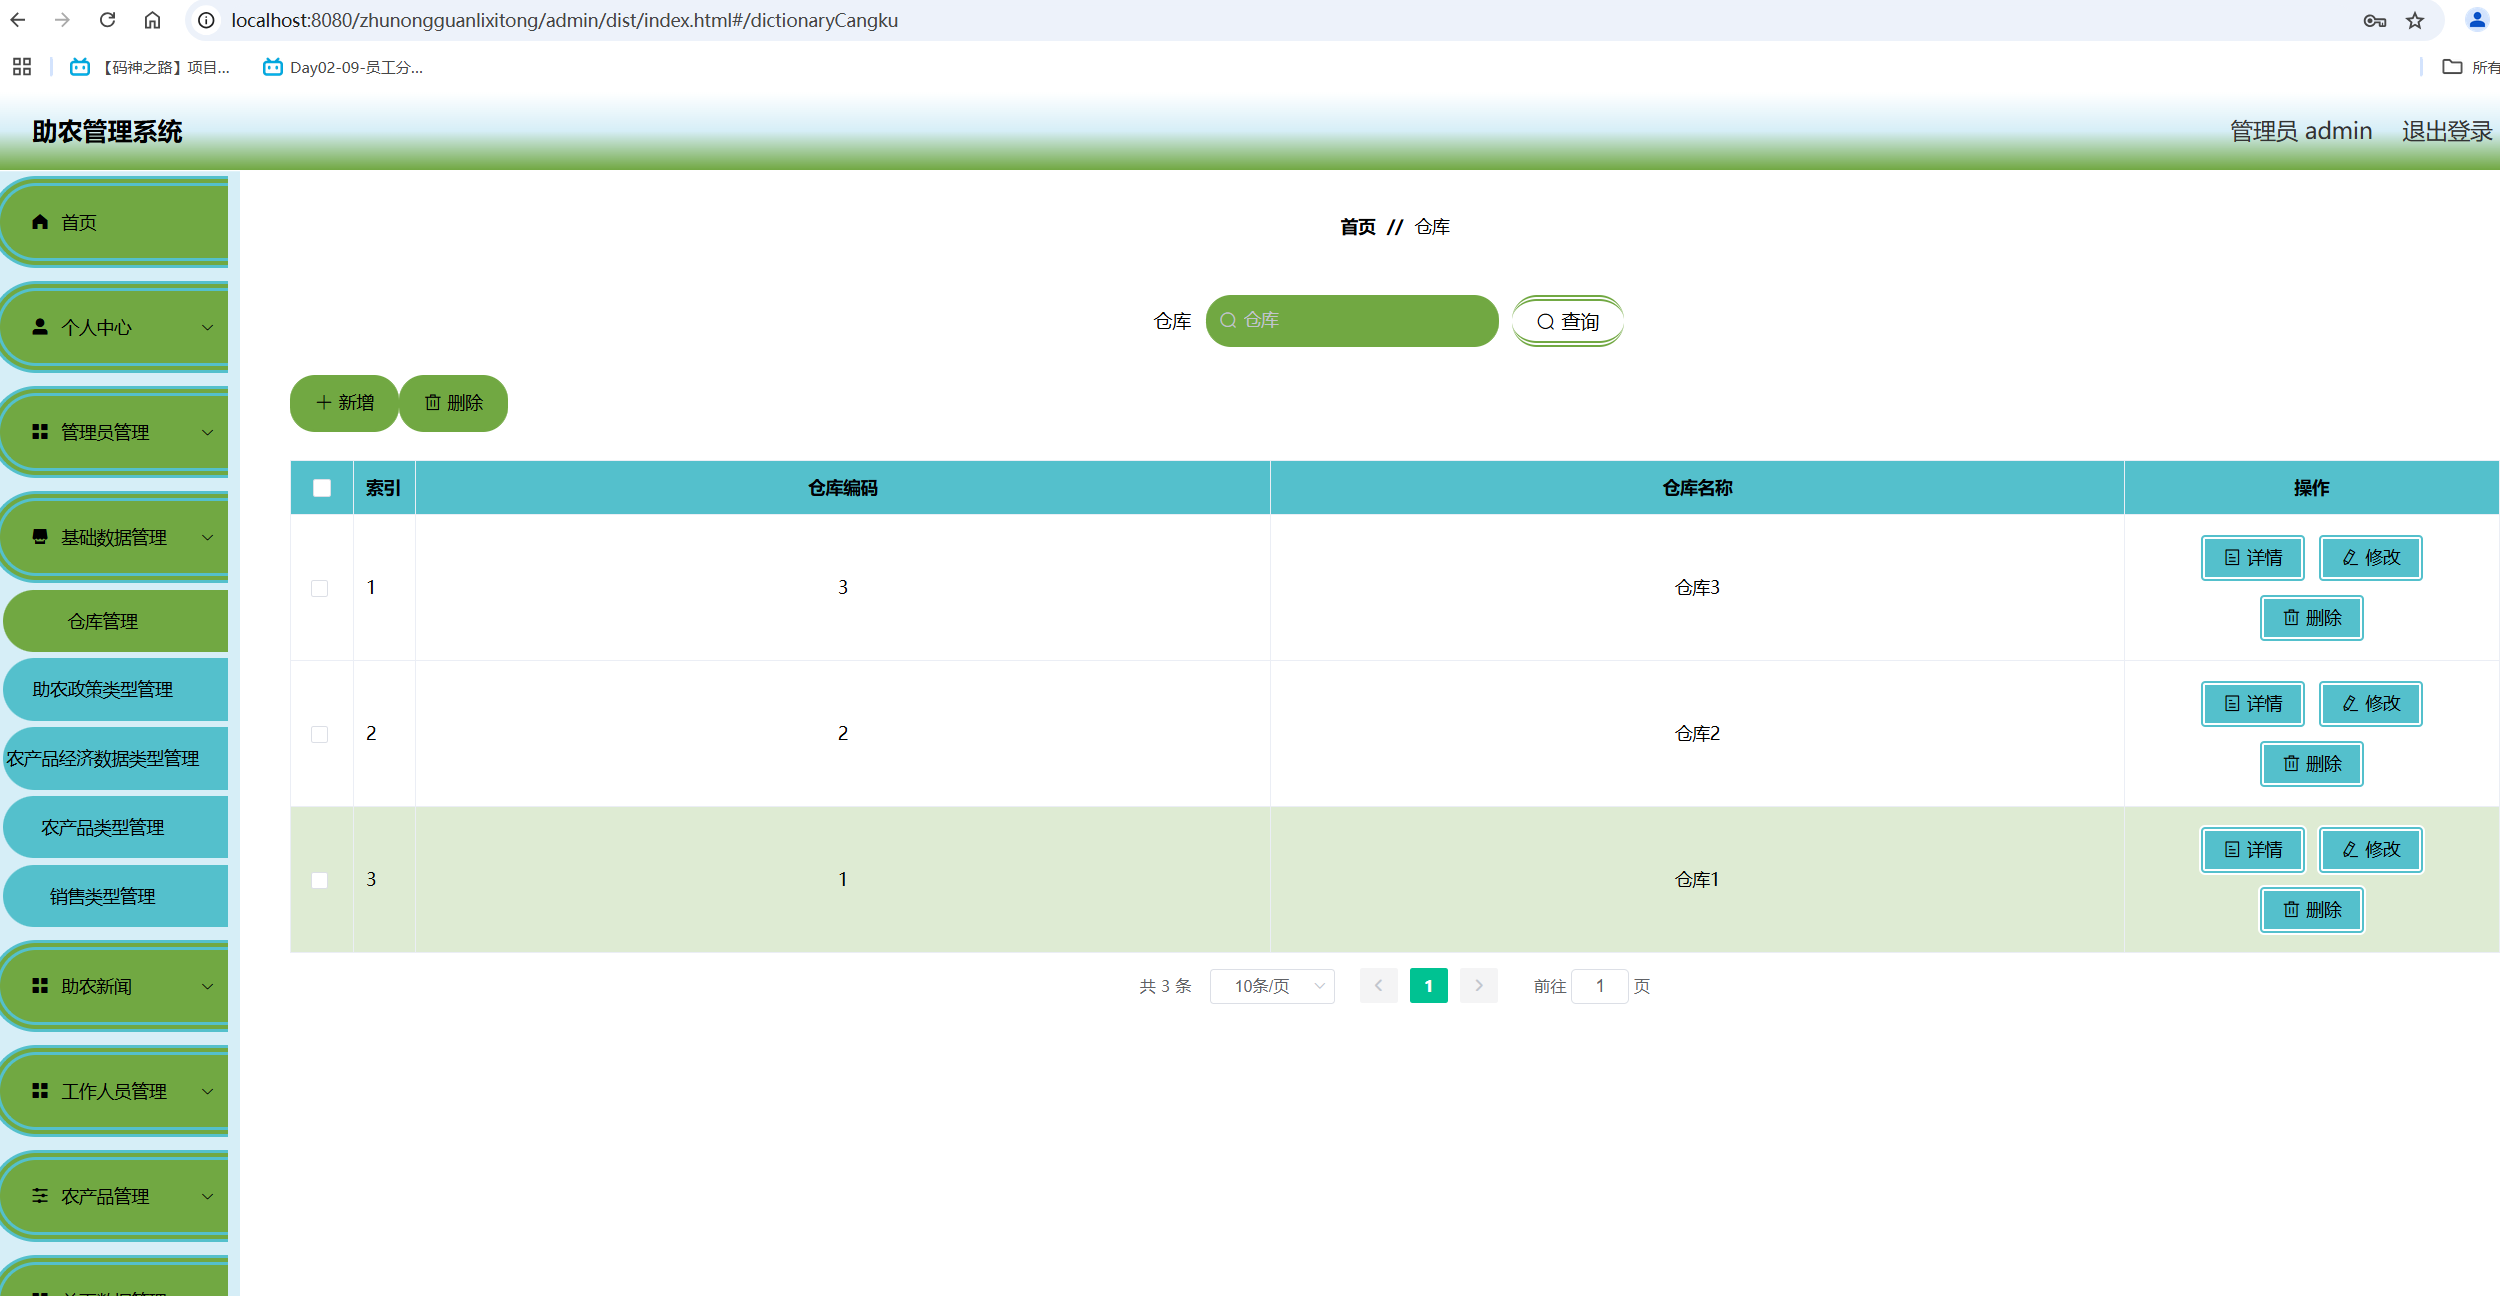Click the 仓库3 name cell
2500x1296 pixels.
pos(1697,588)
